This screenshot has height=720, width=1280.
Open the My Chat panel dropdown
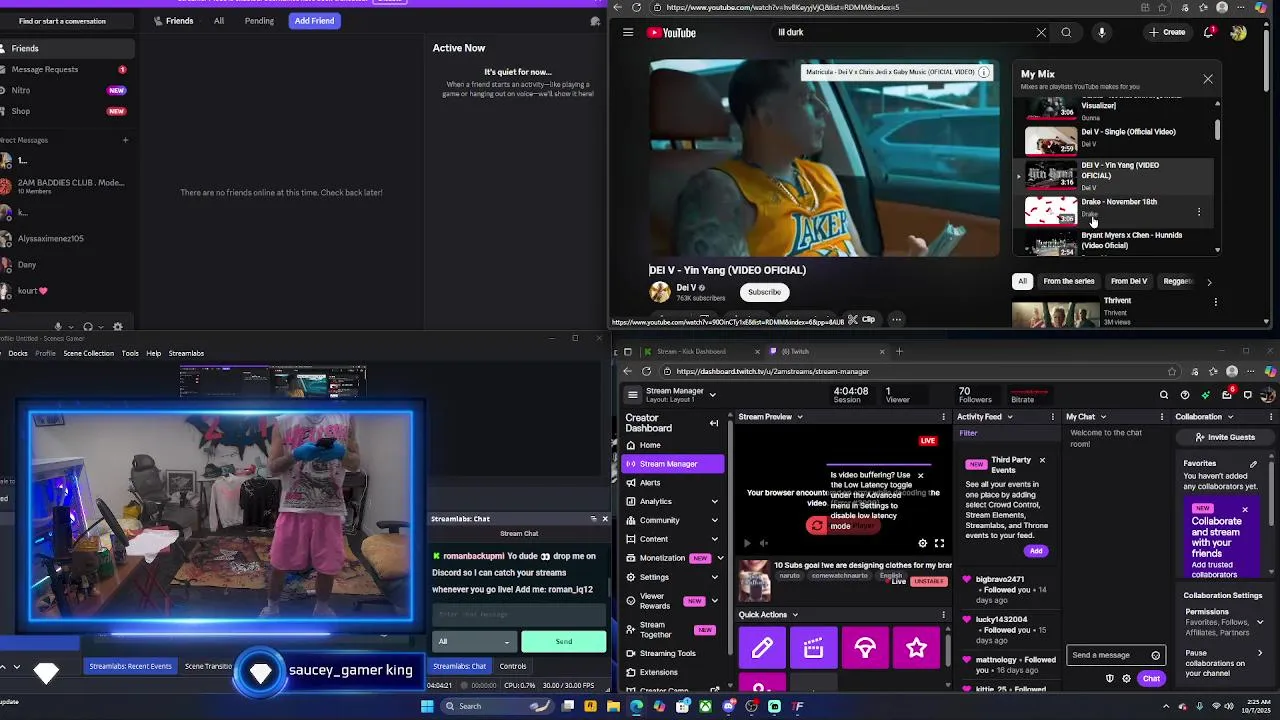1103,417
